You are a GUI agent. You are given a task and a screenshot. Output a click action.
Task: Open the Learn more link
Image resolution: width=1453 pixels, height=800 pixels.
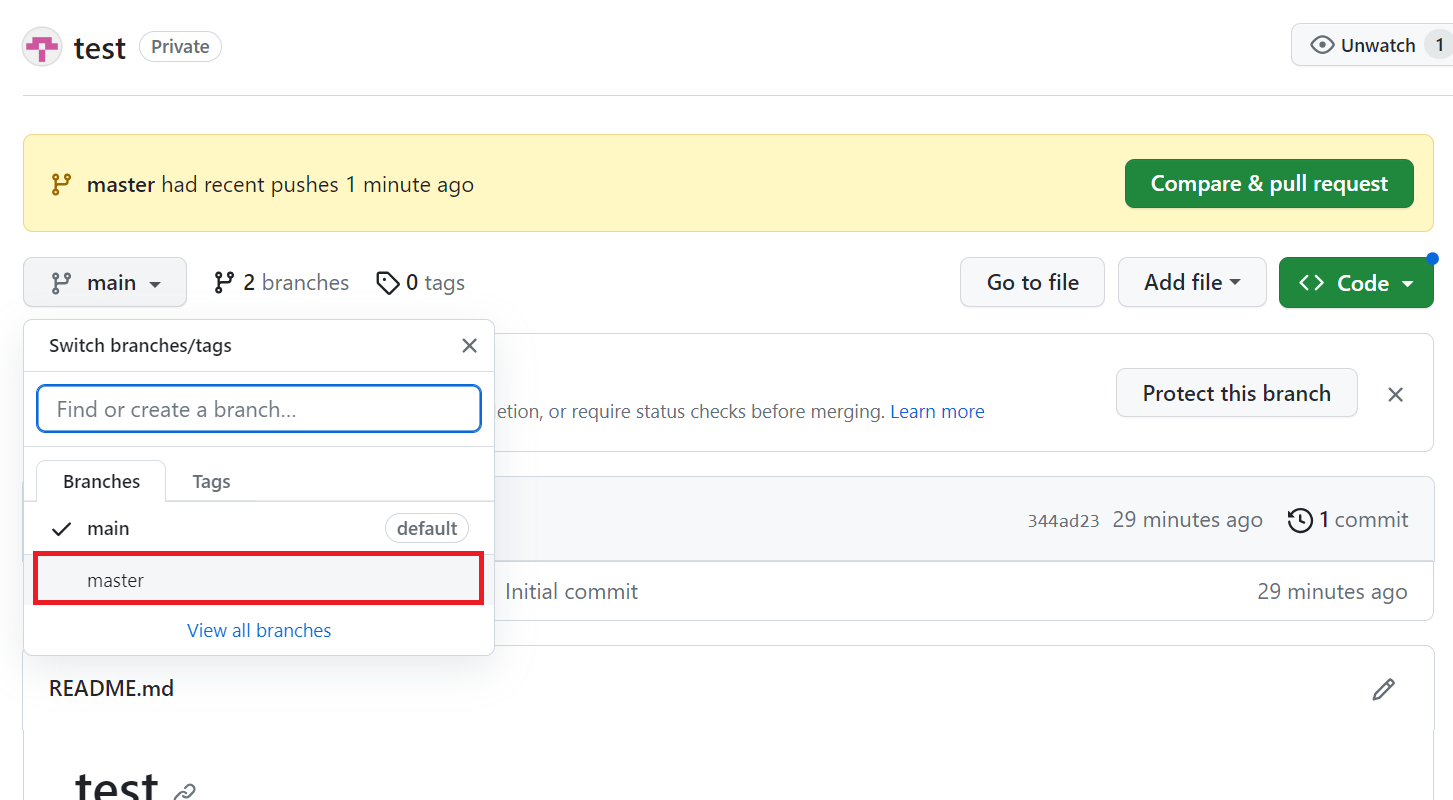937,412
